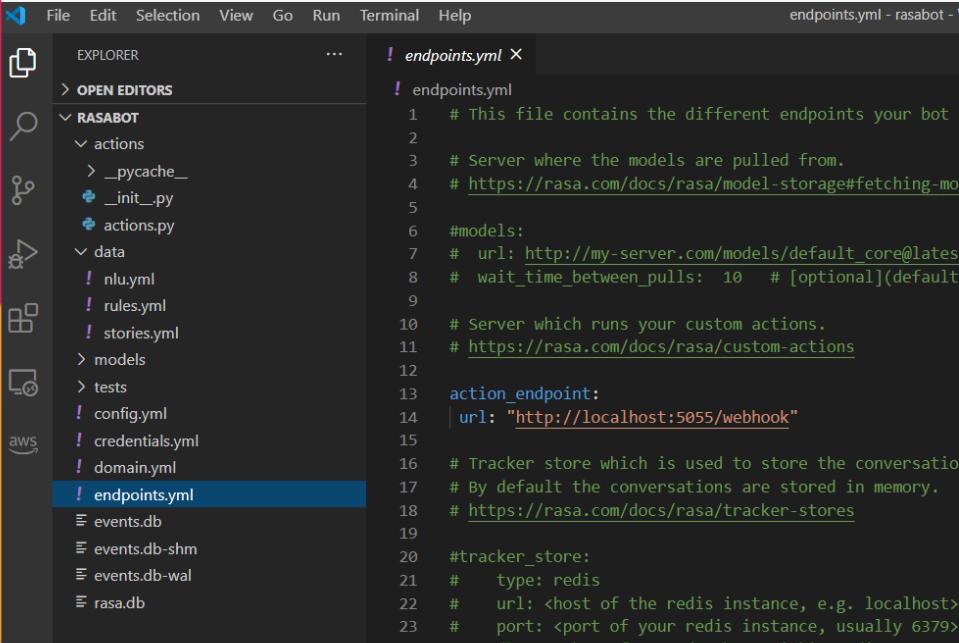Open the Remote Explorer view icon
The height and width of the screenshot is (643, 959).
(23, 383)
